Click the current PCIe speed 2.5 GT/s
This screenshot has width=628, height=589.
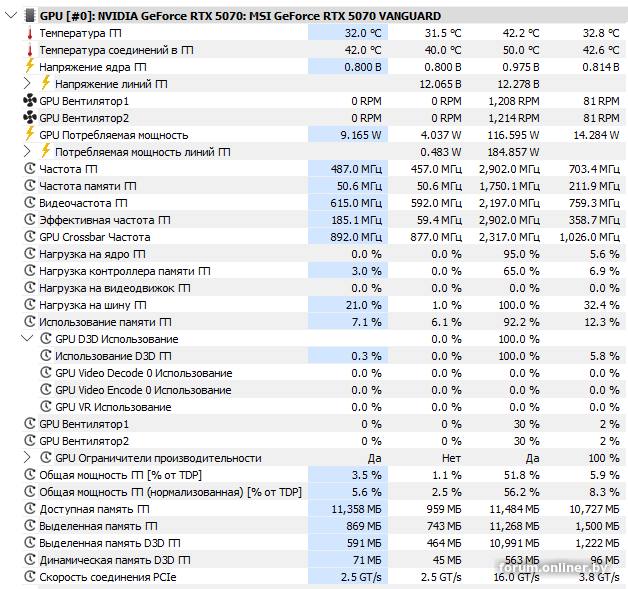(x=361, y=577)
